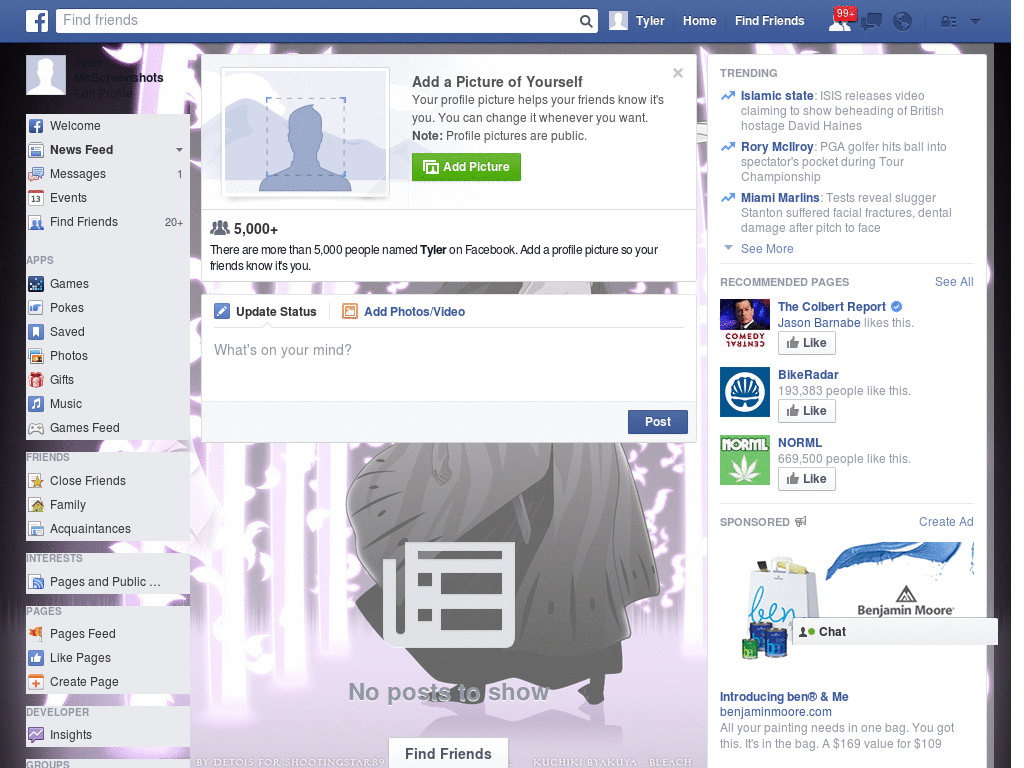The height and width of the screenshot is (768, 1024).
Task: Open Find Friends in left sidebar
Action: [x=84, y=222]
